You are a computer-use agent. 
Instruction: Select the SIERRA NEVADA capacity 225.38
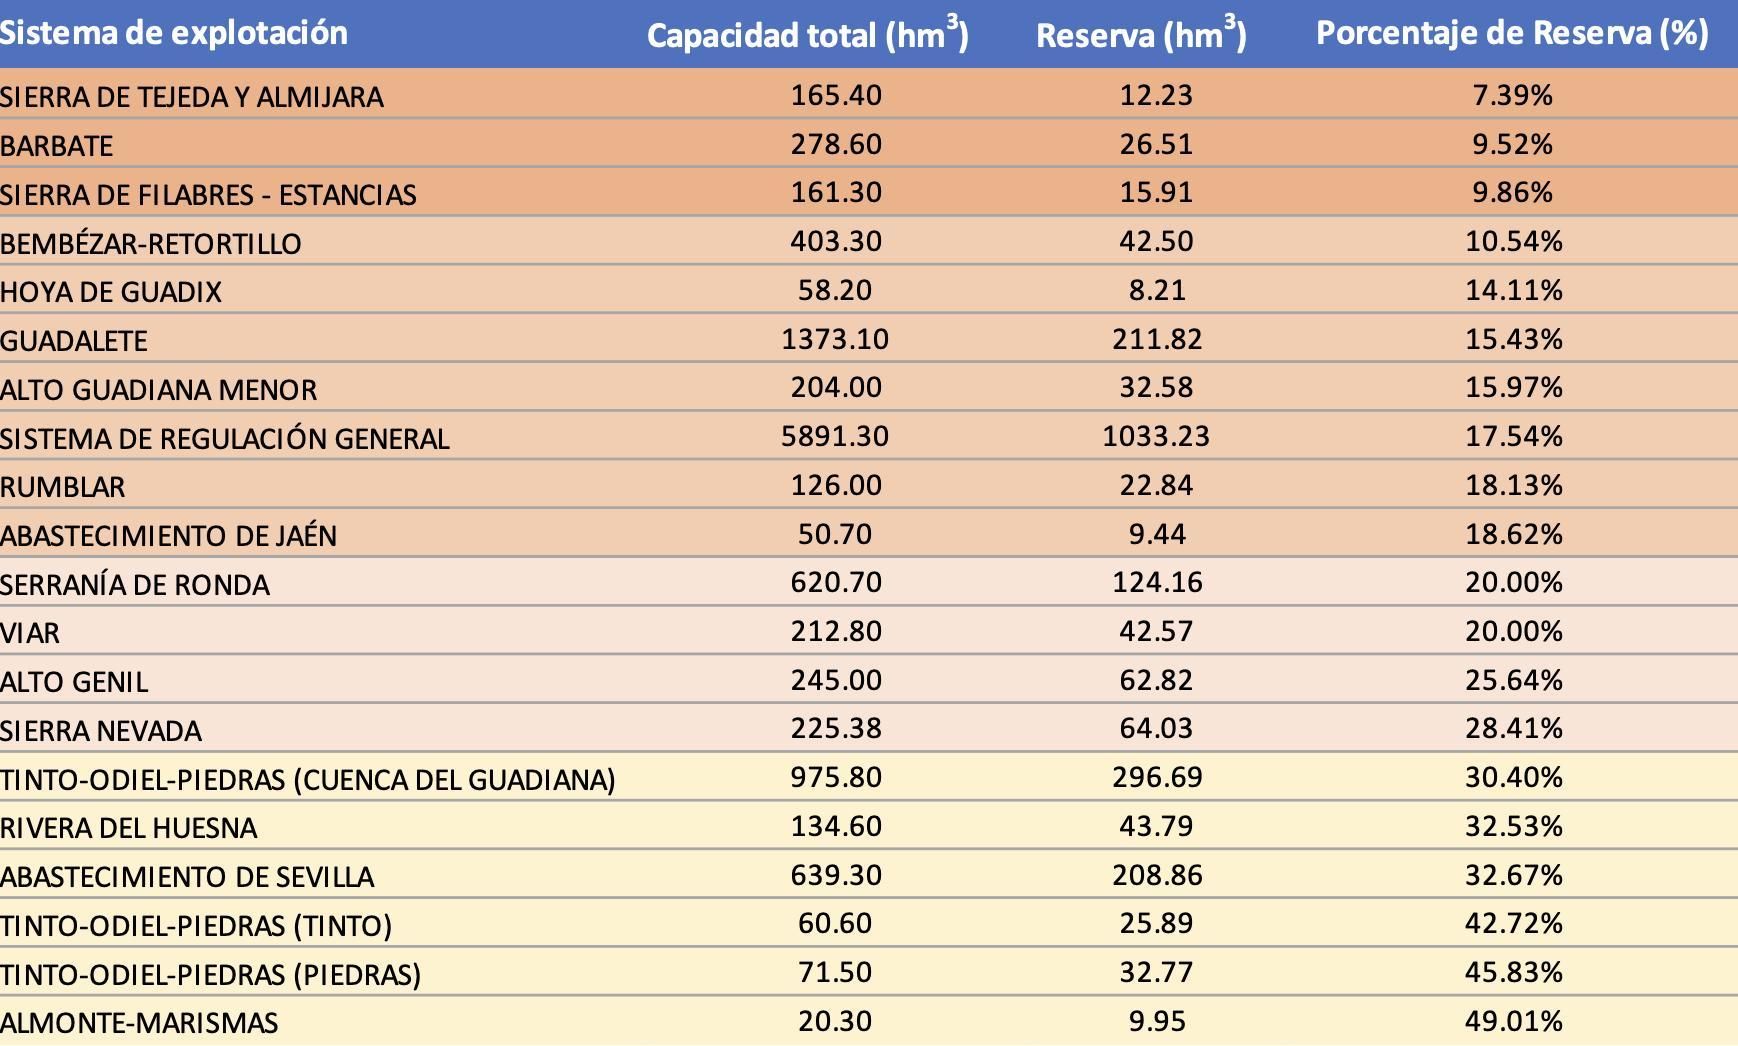(x=834, y=728)
